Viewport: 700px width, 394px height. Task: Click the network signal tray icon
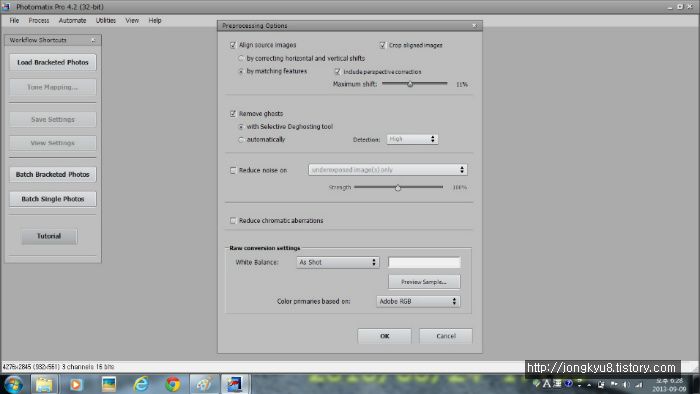(639, 384)
